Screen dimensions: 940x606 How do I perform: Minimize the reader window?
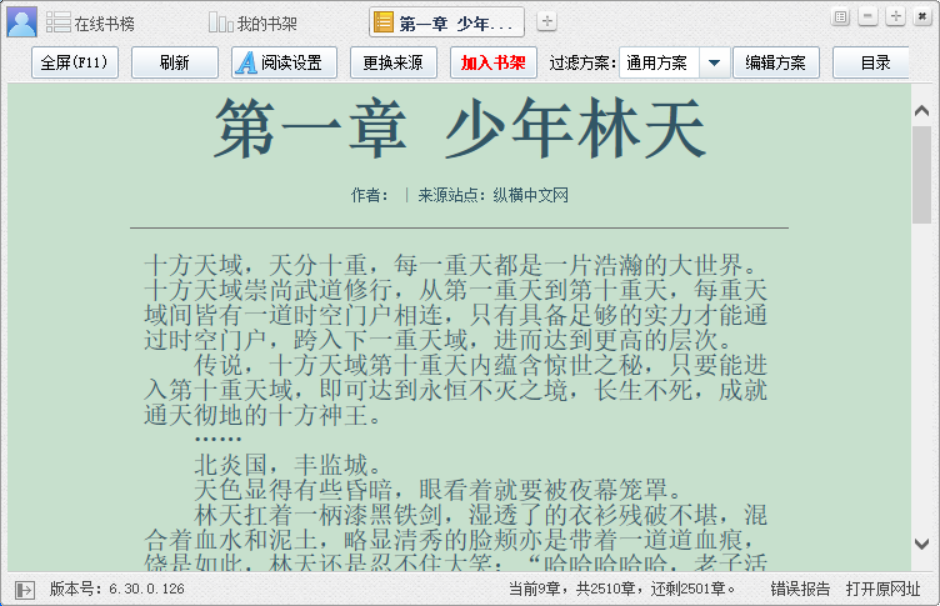point(867,17)
